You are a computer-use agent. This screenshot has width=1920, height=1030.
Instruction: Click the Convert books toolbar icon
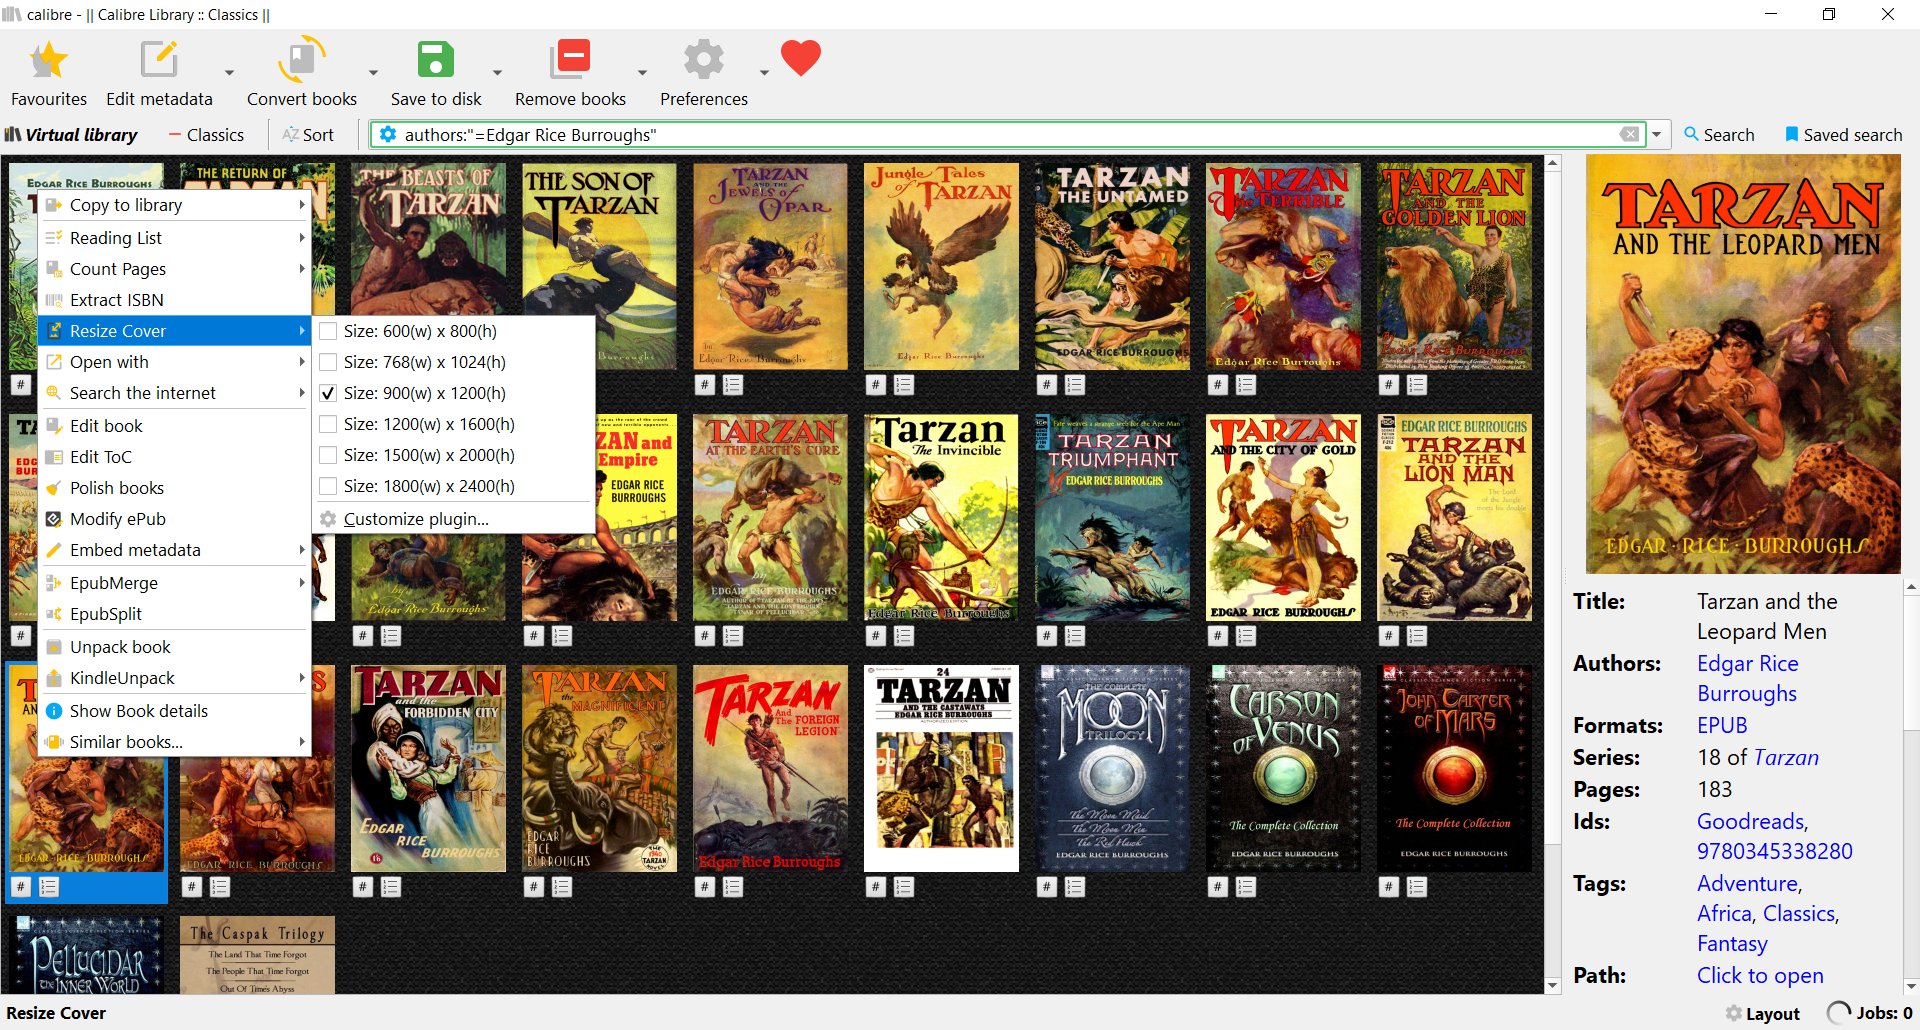point(301,61)
